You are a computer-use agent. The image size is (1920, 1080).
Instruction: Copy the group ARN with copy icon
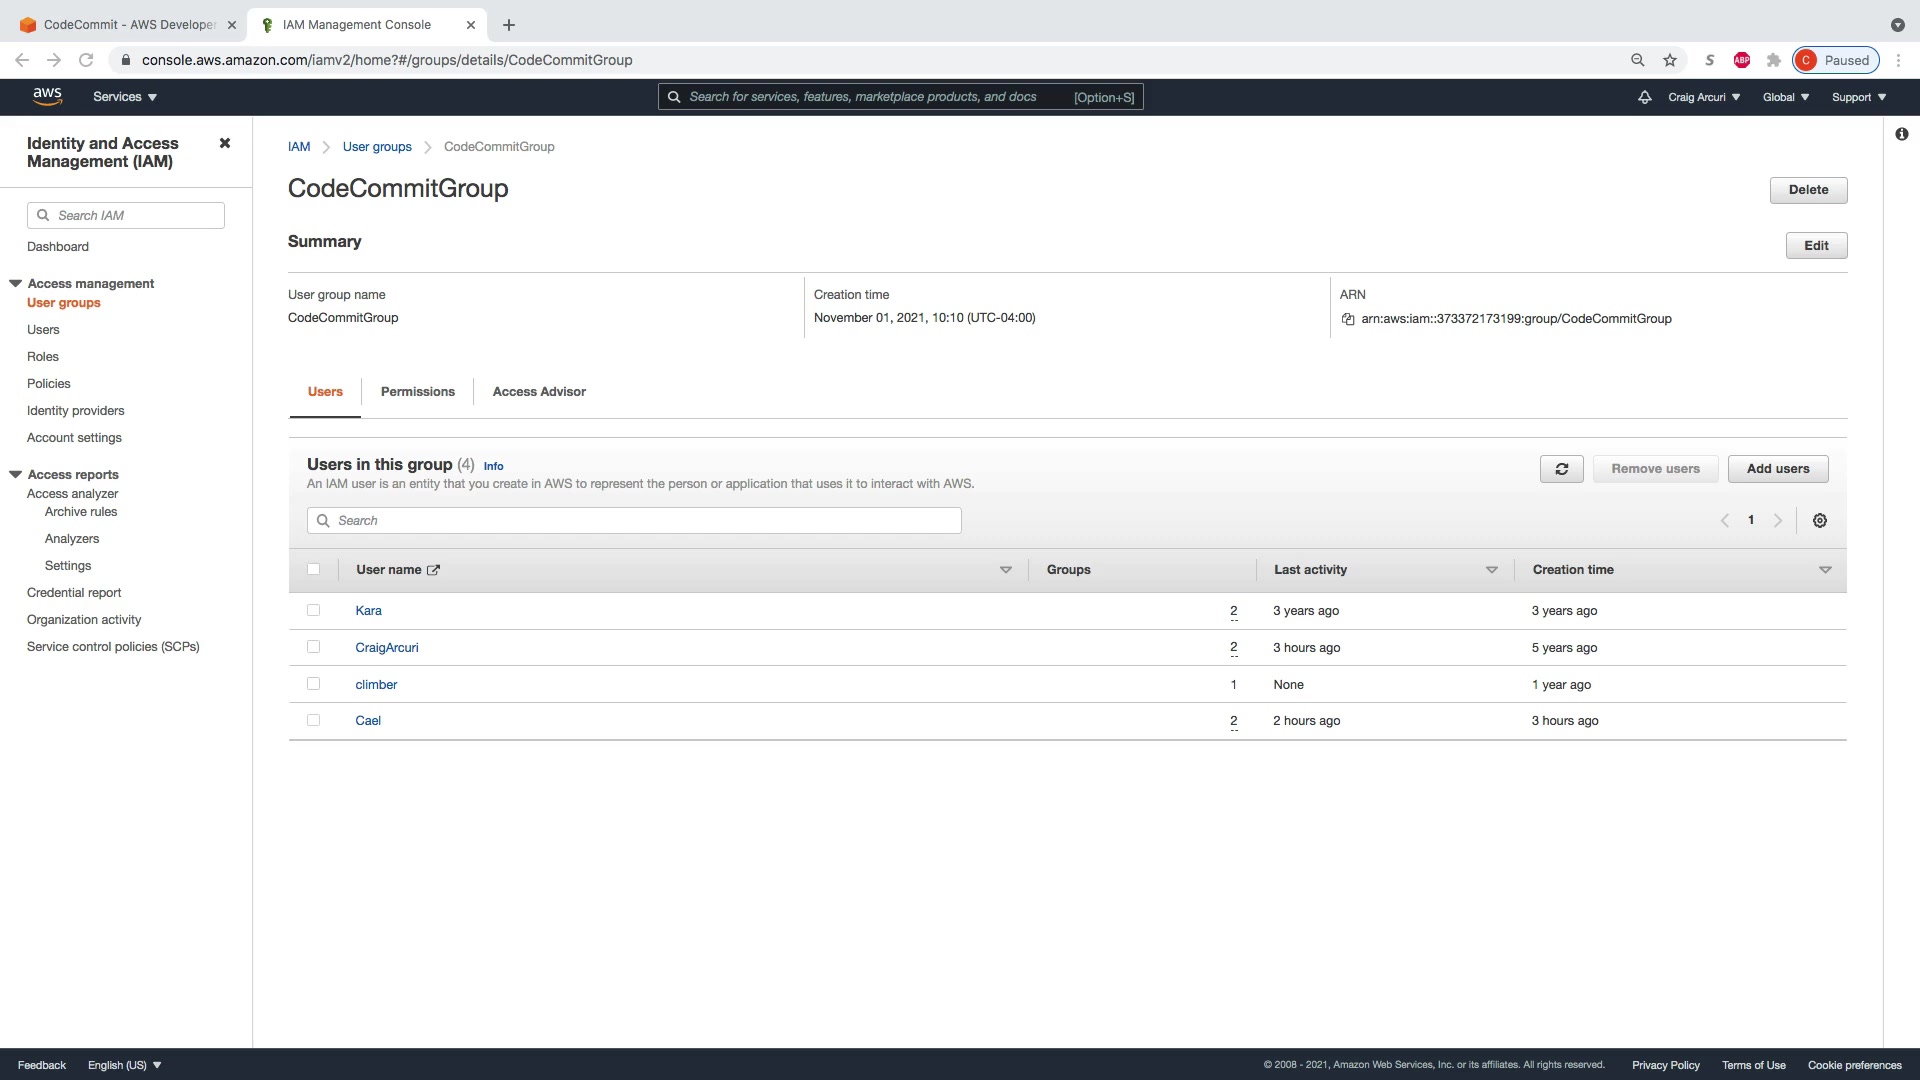coord(1348,319)
